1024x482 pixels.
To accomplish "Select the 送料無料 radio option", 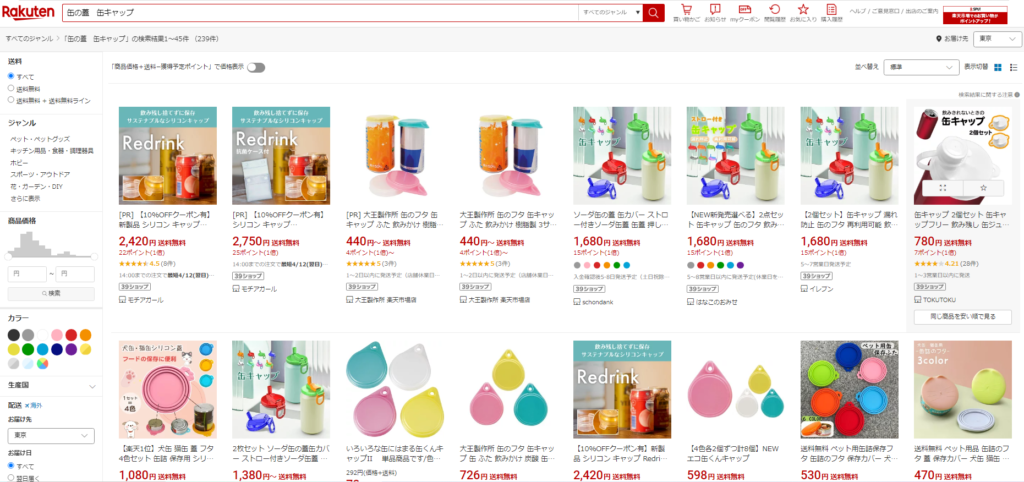I will coord(10,88).
